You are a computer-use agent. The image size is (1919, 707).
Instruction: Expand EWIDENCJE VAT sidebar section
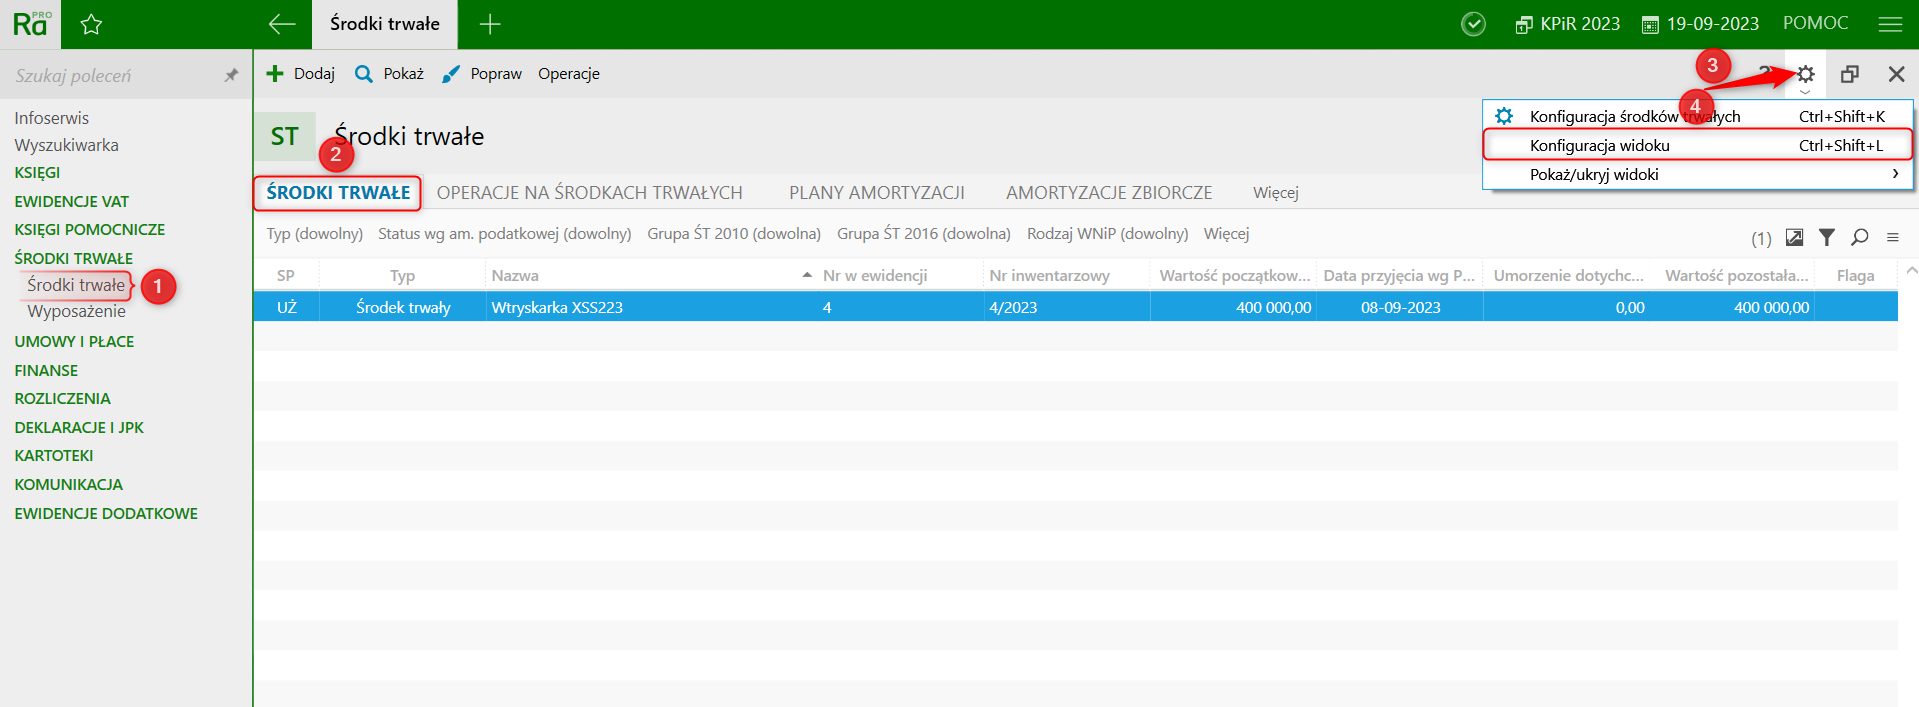pos(71,201)
